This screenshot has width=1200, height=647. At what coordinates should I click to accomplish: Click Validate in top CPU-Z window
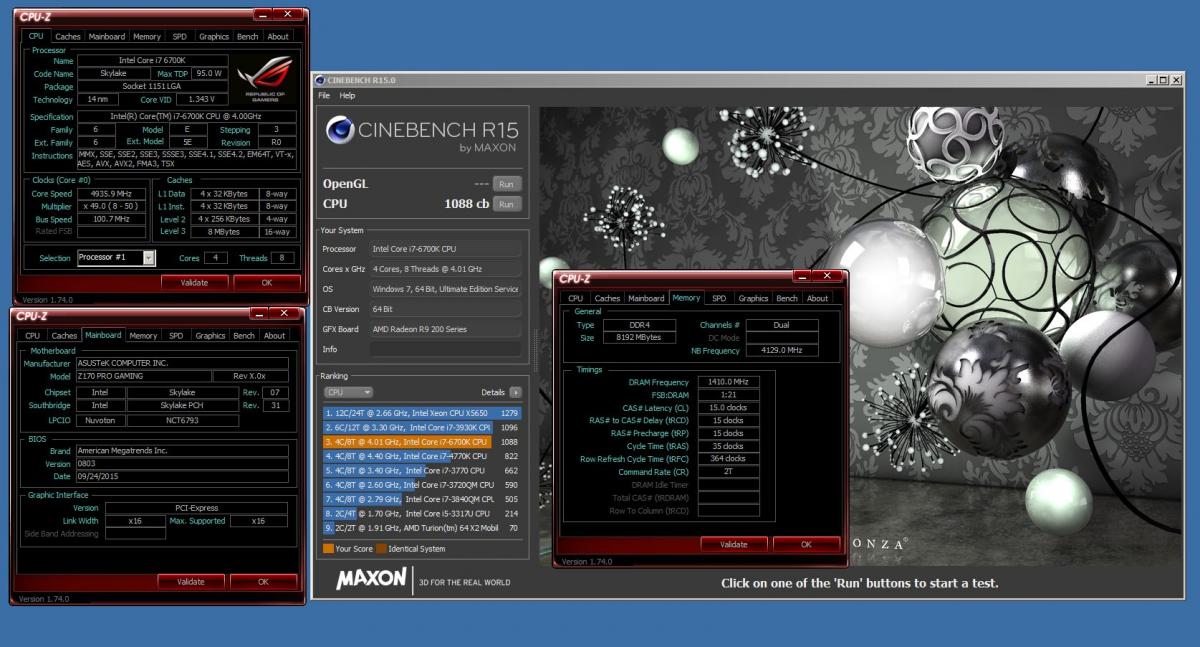tap(194, 283)
